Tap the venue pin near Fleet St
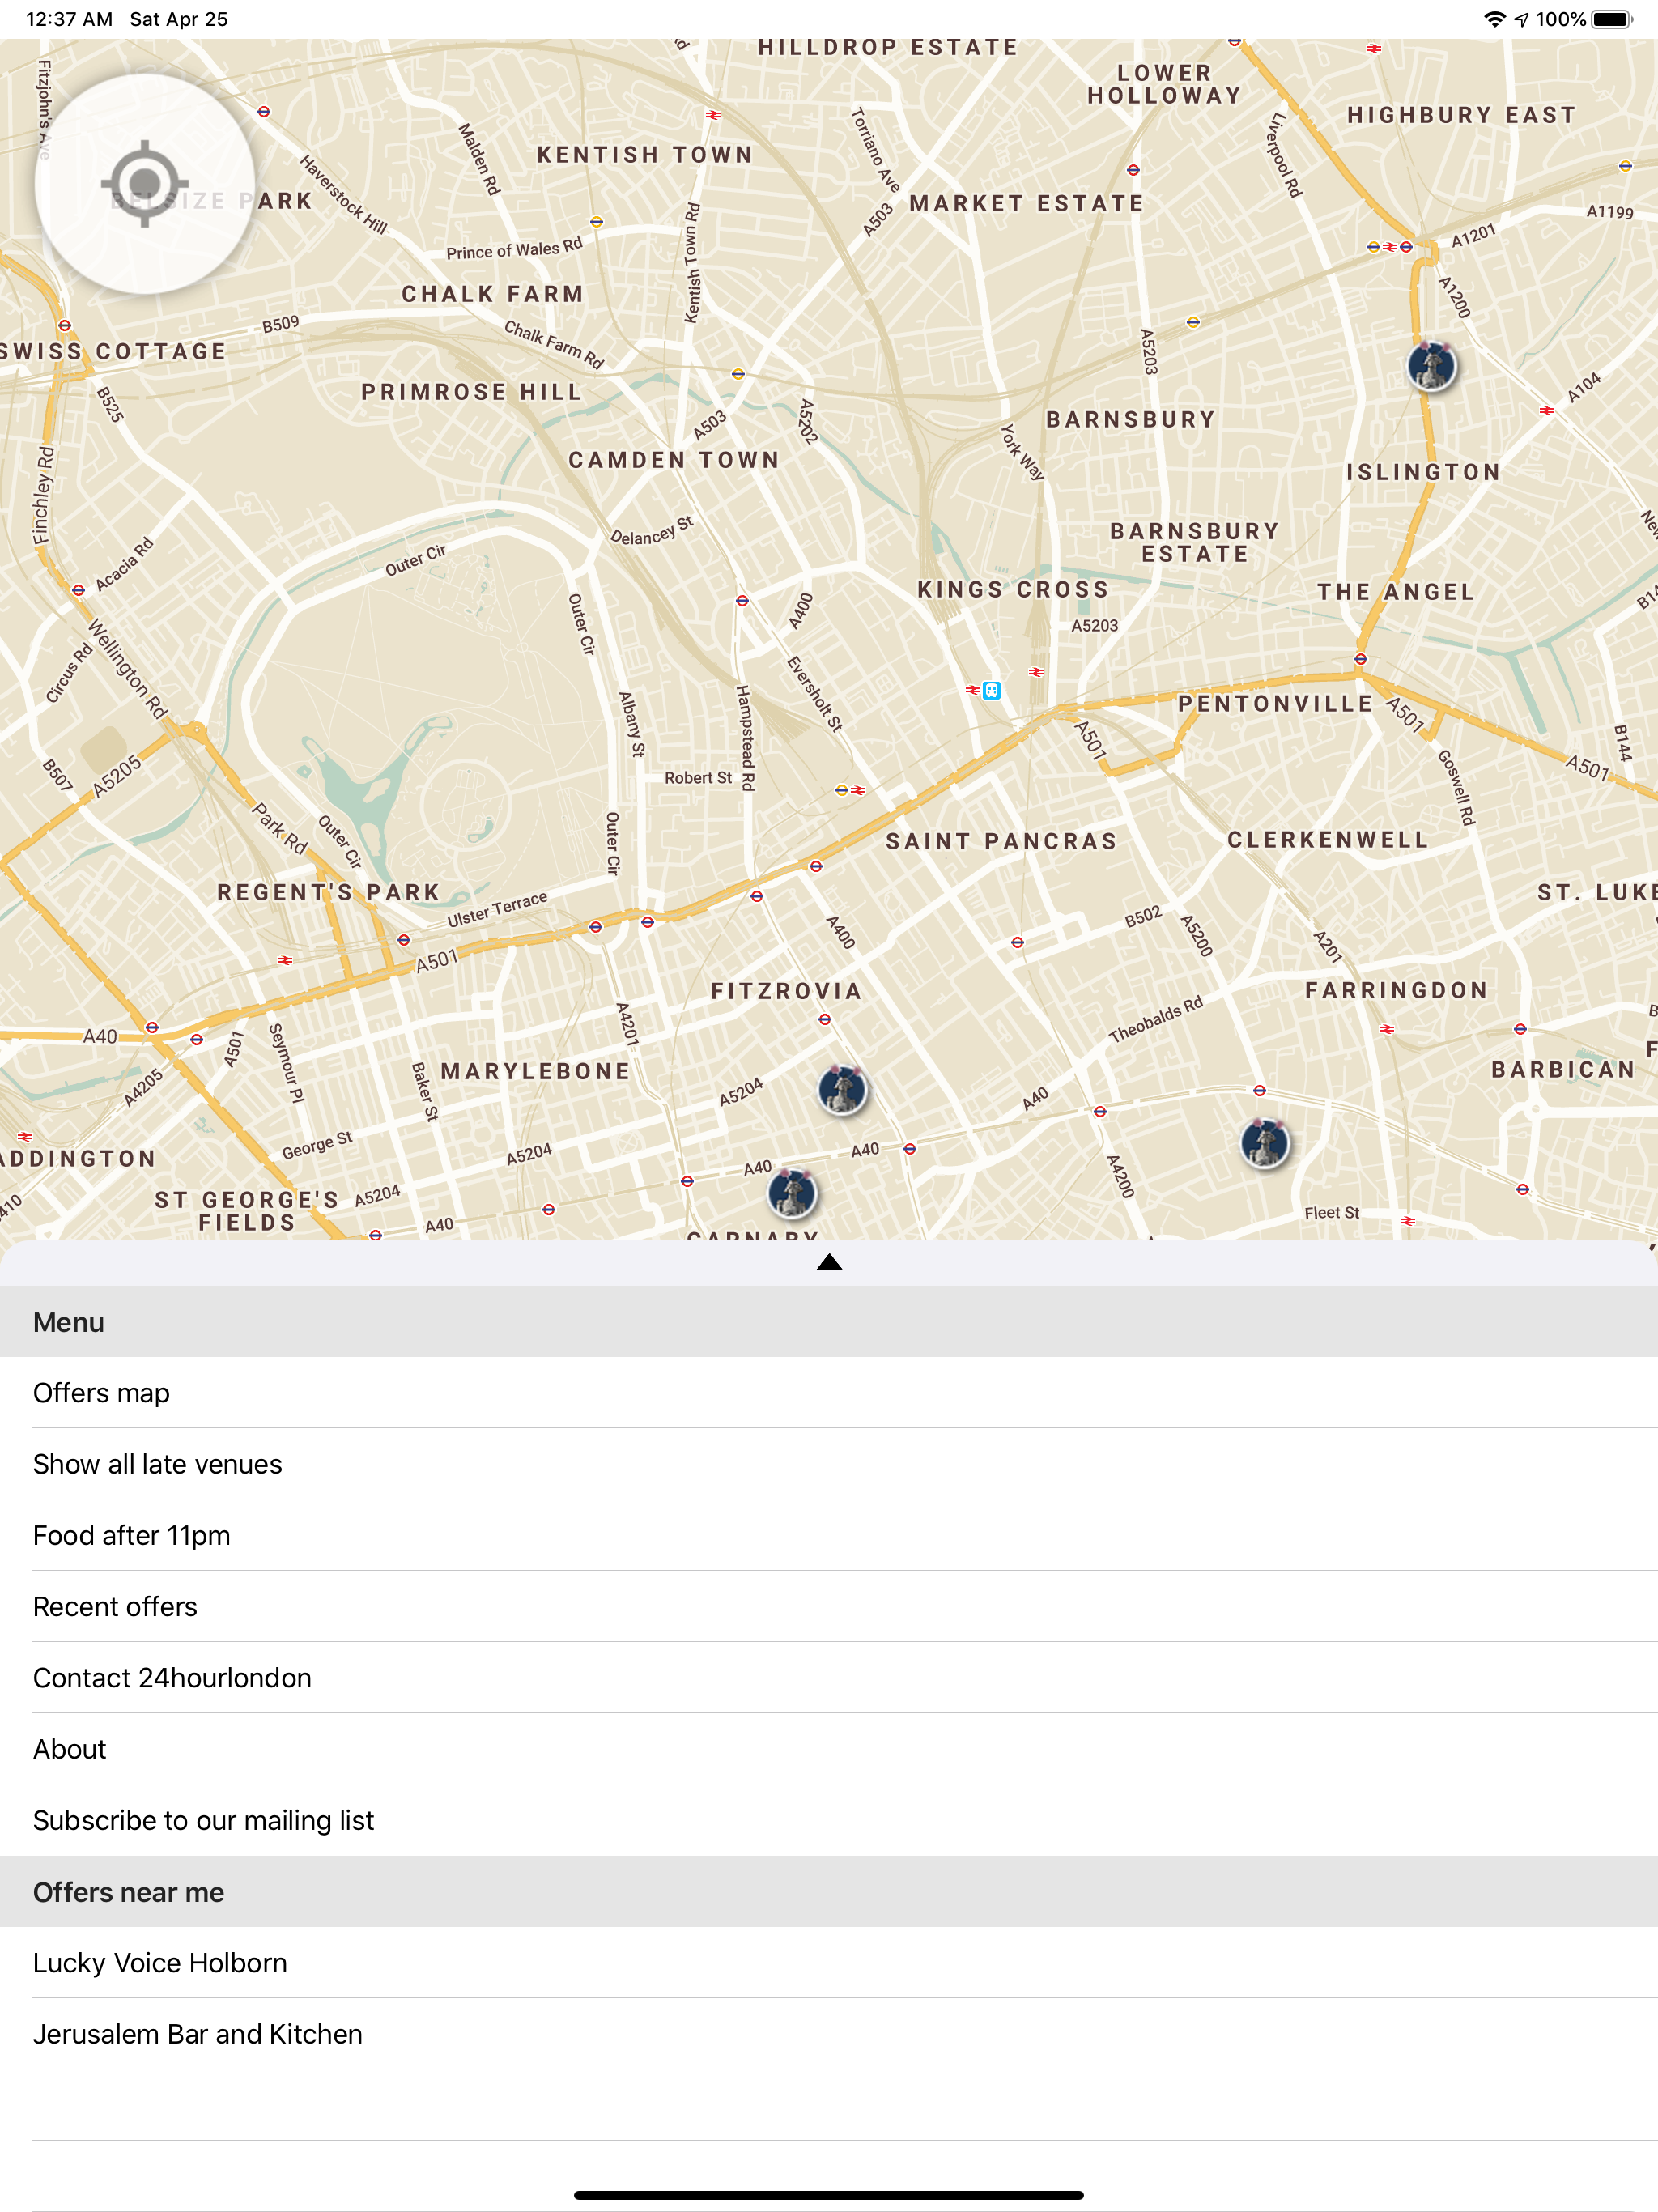 click(1265, 1143)
